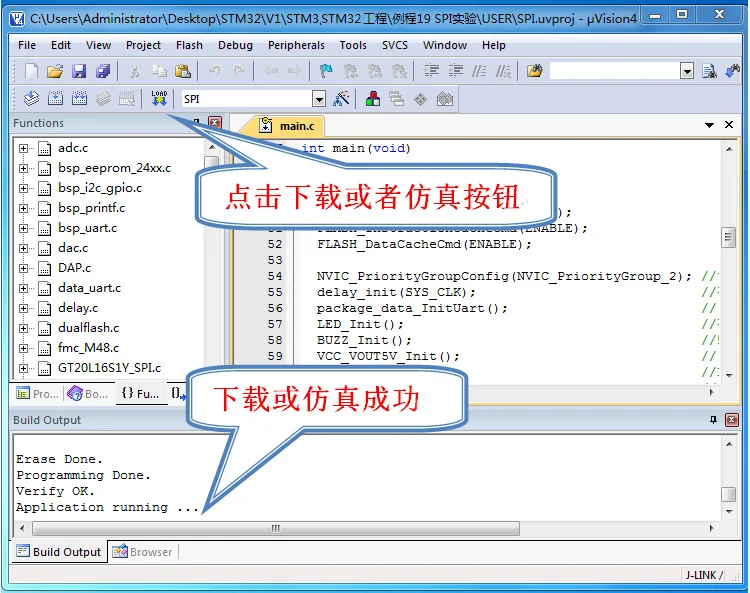Save all files with stacked floppy icon
Viewport: 750px width, 593px height.
click(x=103, y=71)
